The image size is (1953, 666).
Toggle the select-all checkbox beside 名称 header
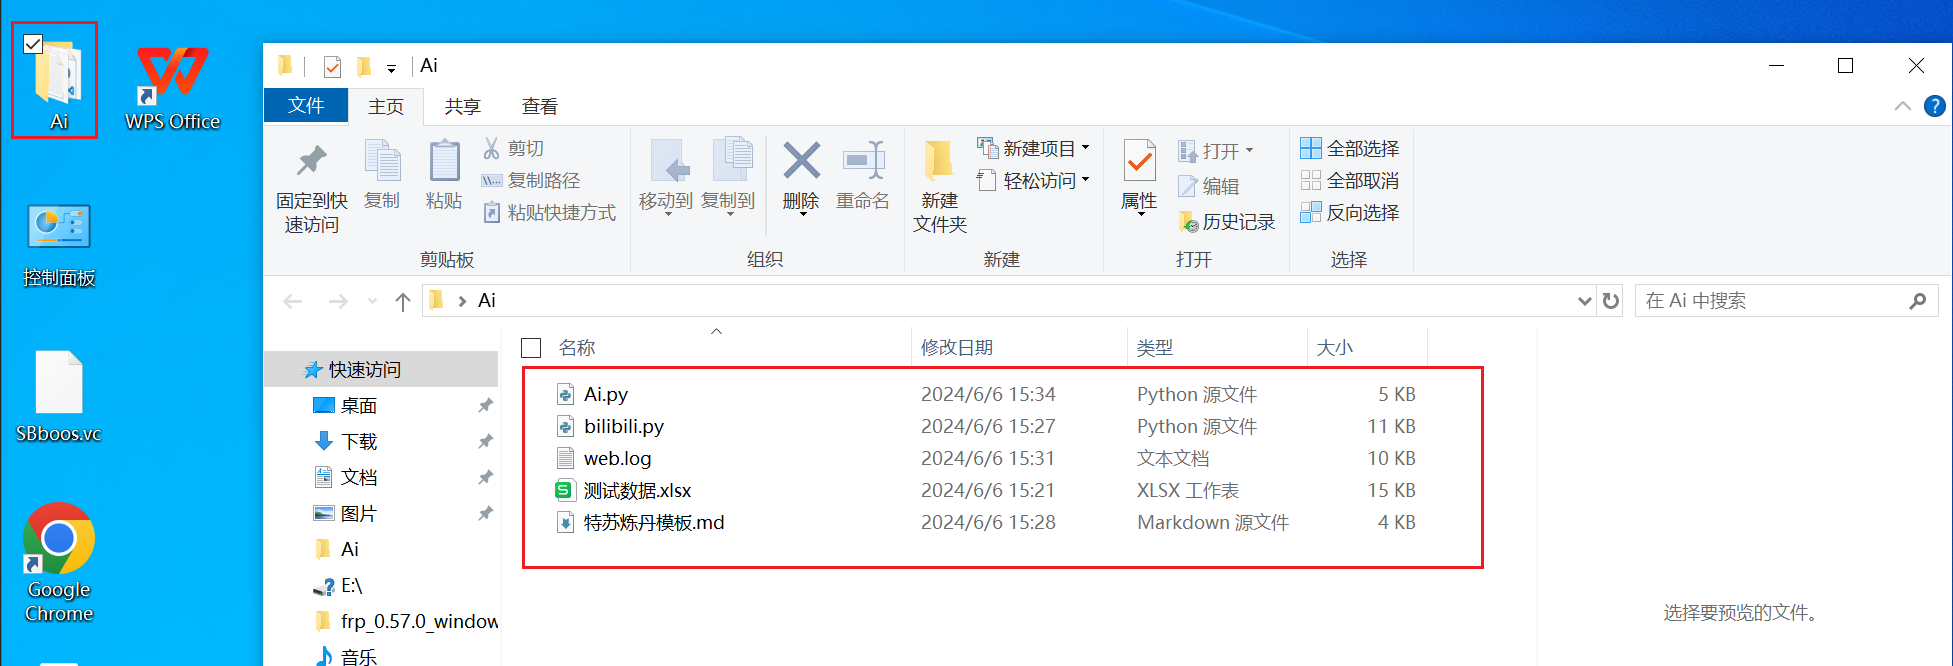point(531,348)
